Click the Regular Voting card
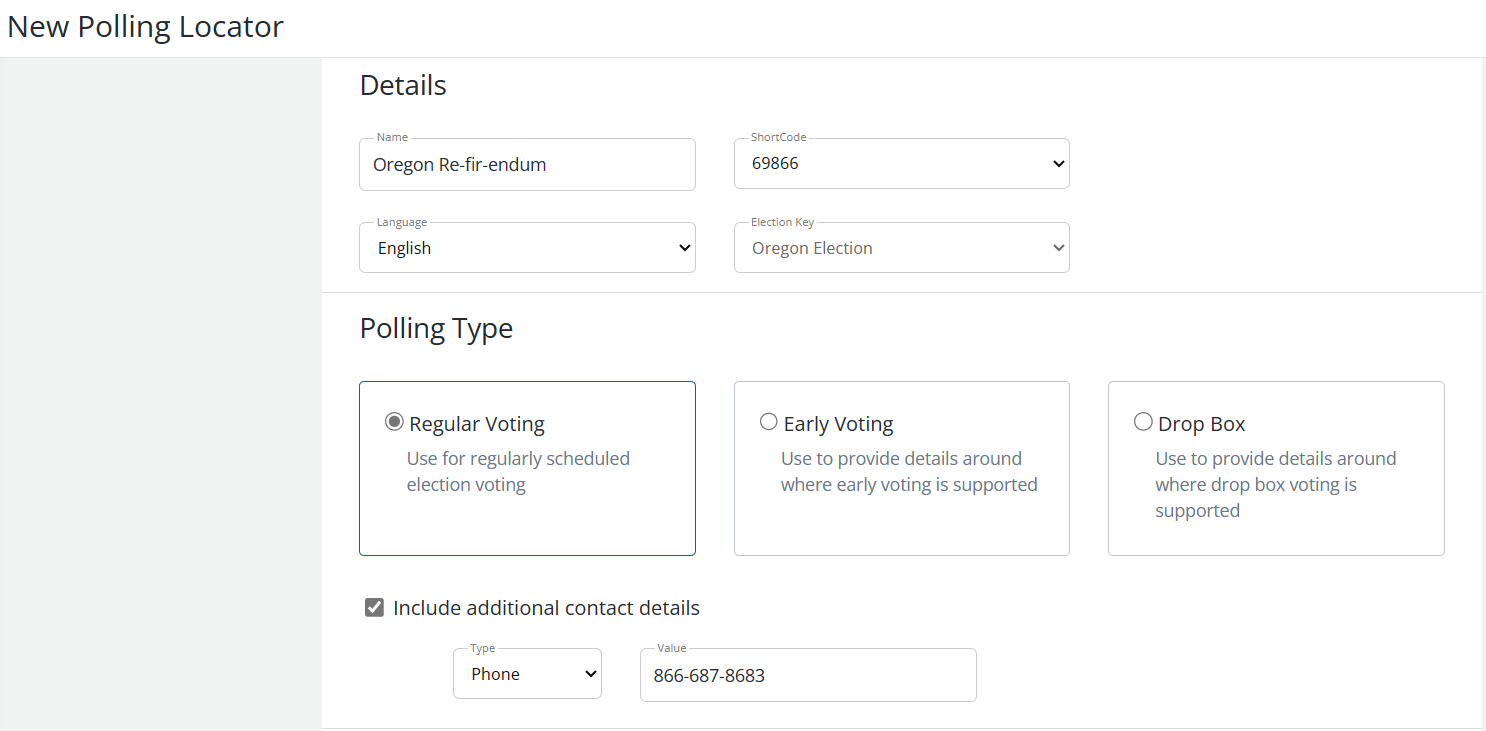 [527, 468]
